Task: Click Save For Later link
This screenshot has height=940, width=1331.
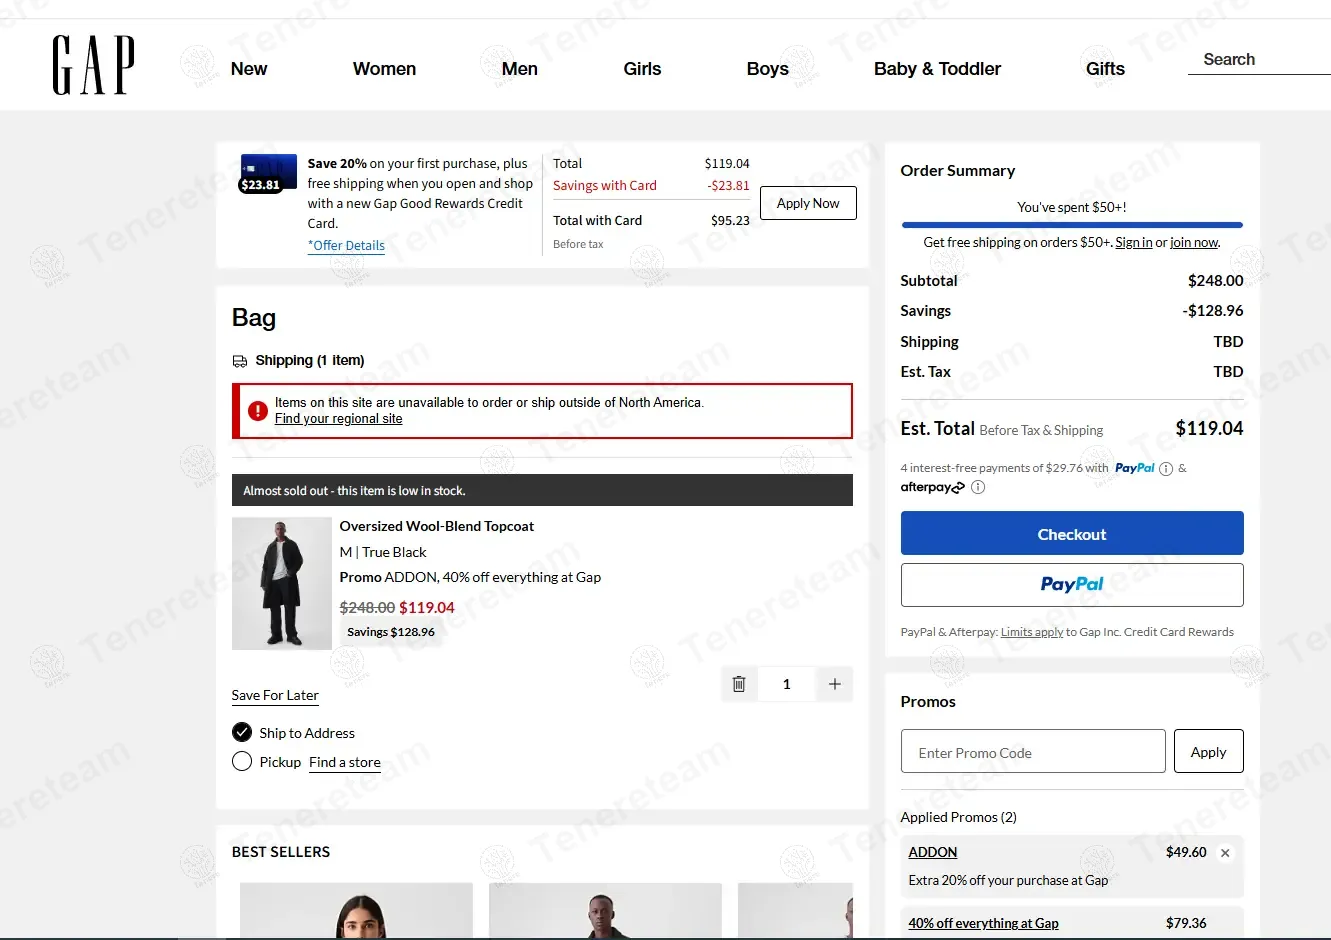Action: [275, 696]
